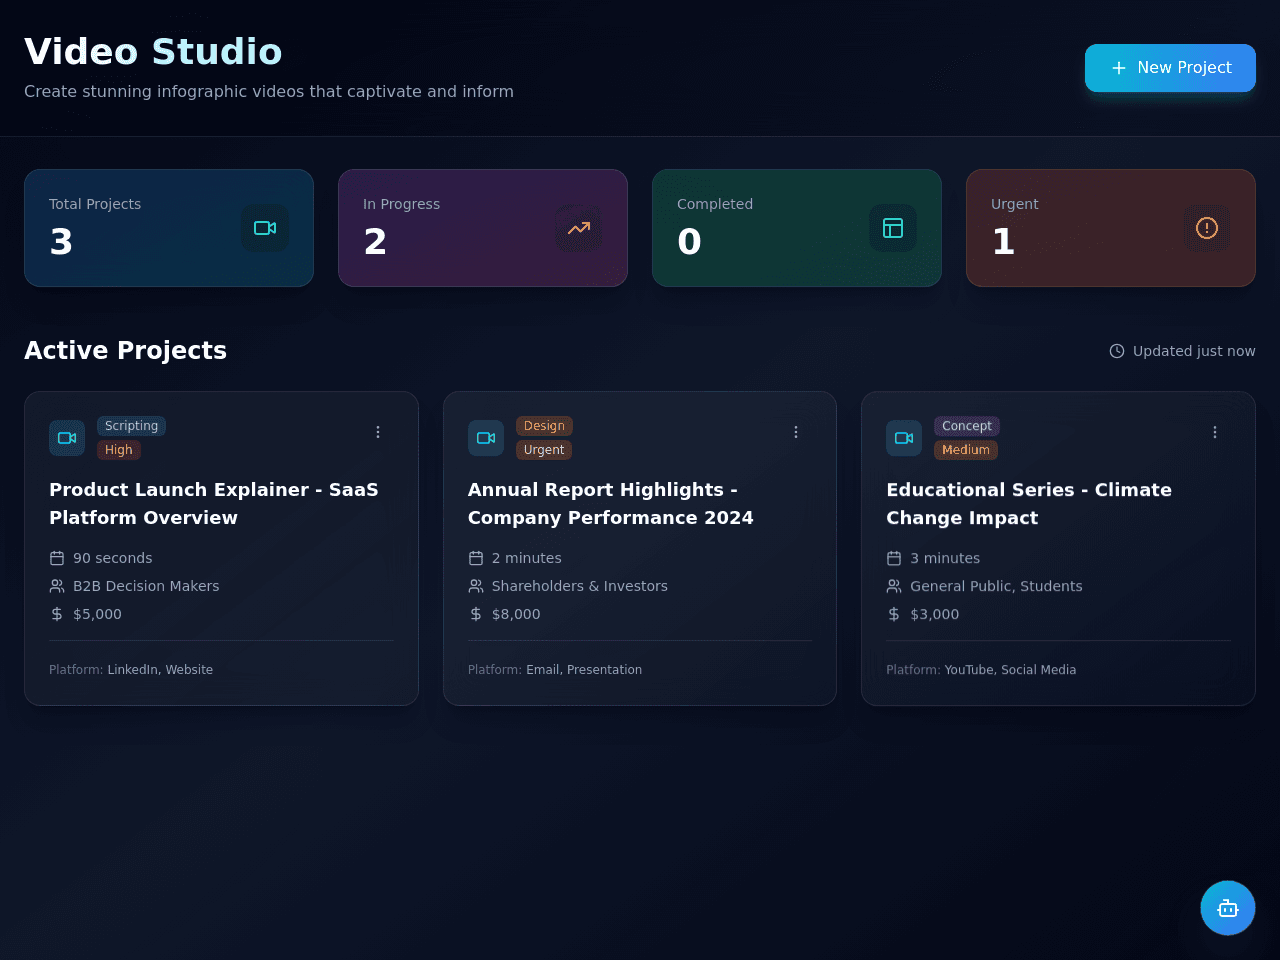Click the alert circle icon in Urgent card
The image size is (1280, 960).
pyautogui.click(x=1207, y=228)
